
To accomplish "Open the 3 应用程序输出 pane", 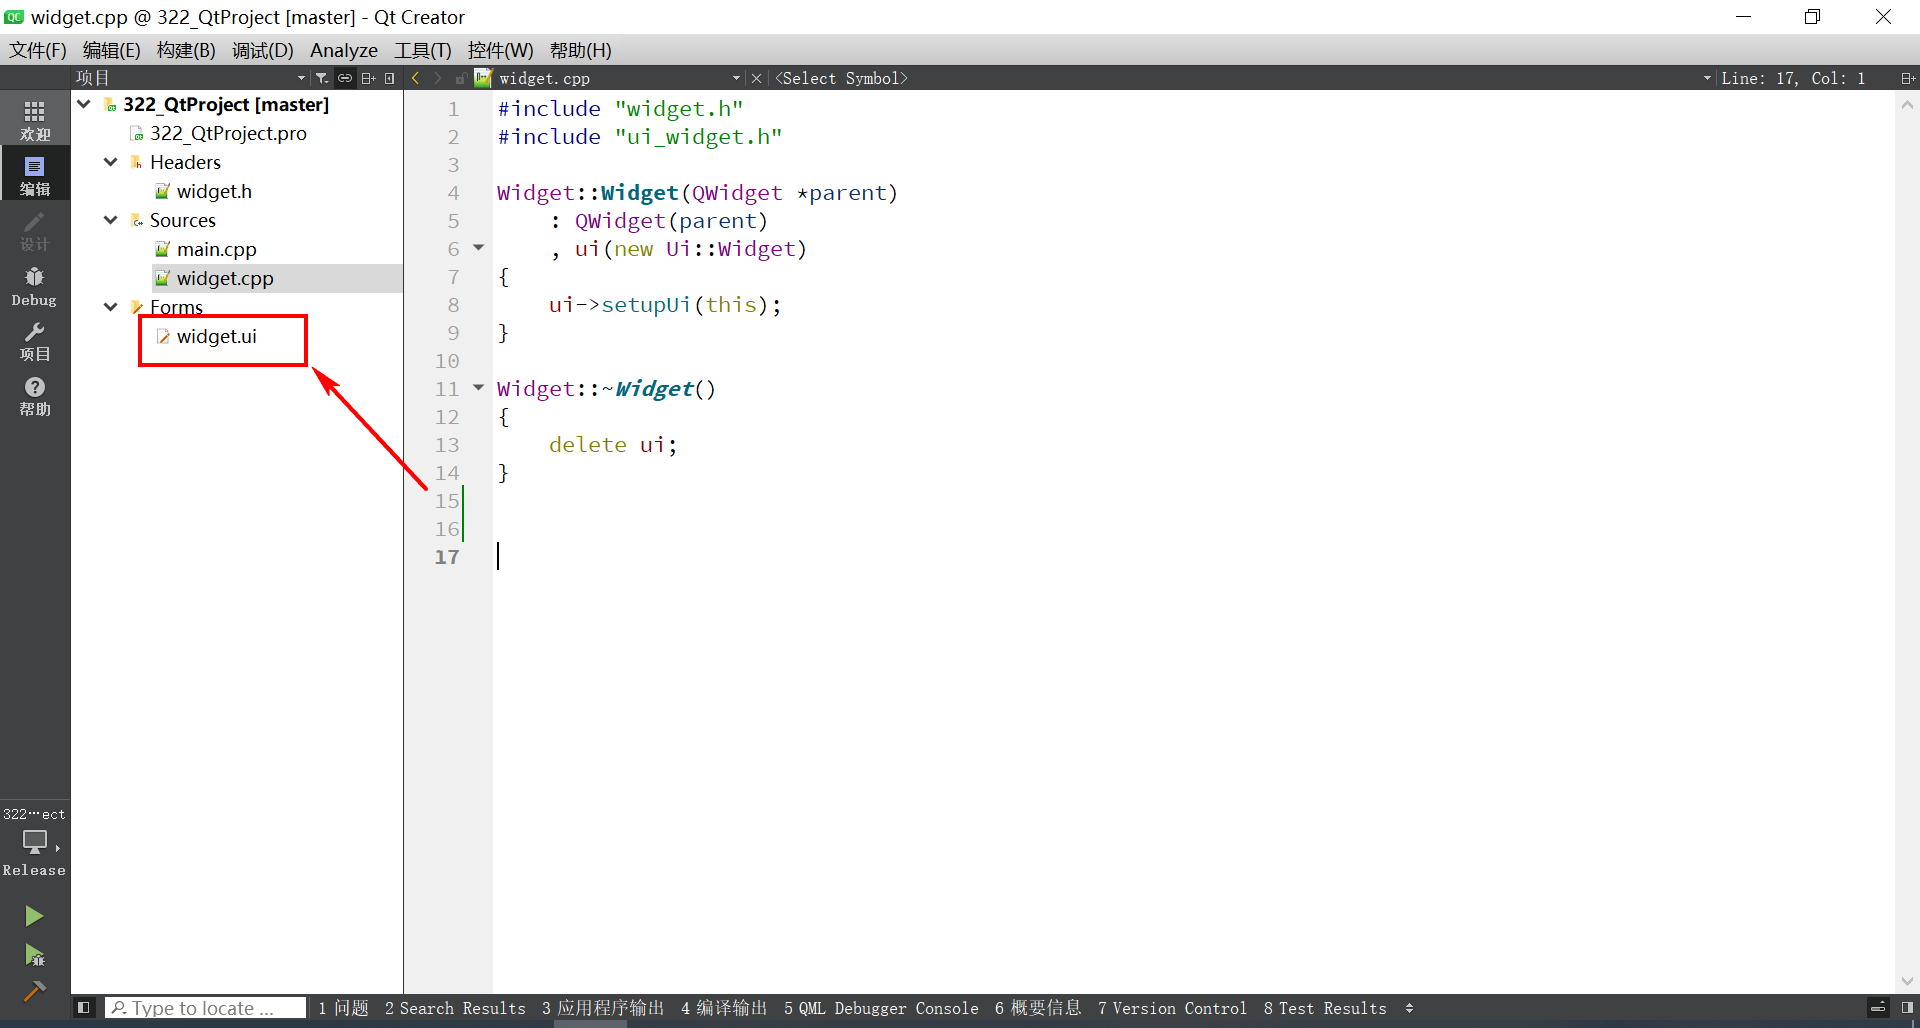I will (x=603, y=1008).
